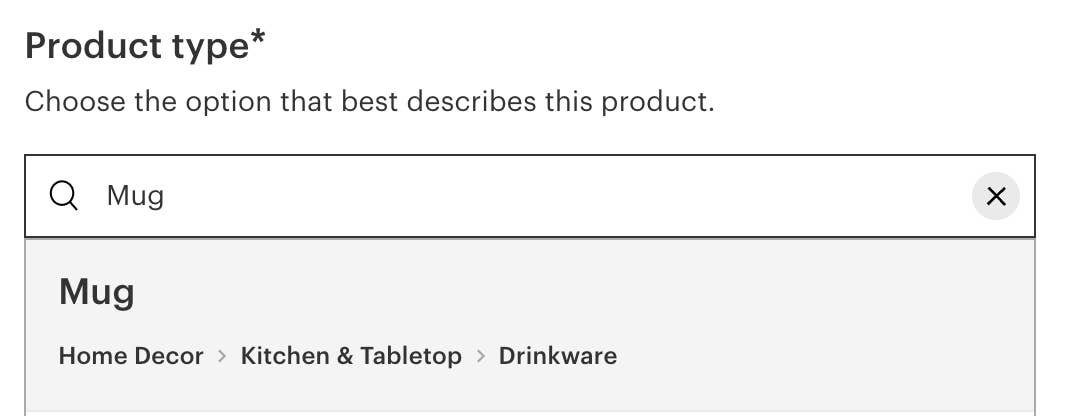1078x416 pixels.
Task: Click the chevron after Home Decor
Action: point(222,356)
